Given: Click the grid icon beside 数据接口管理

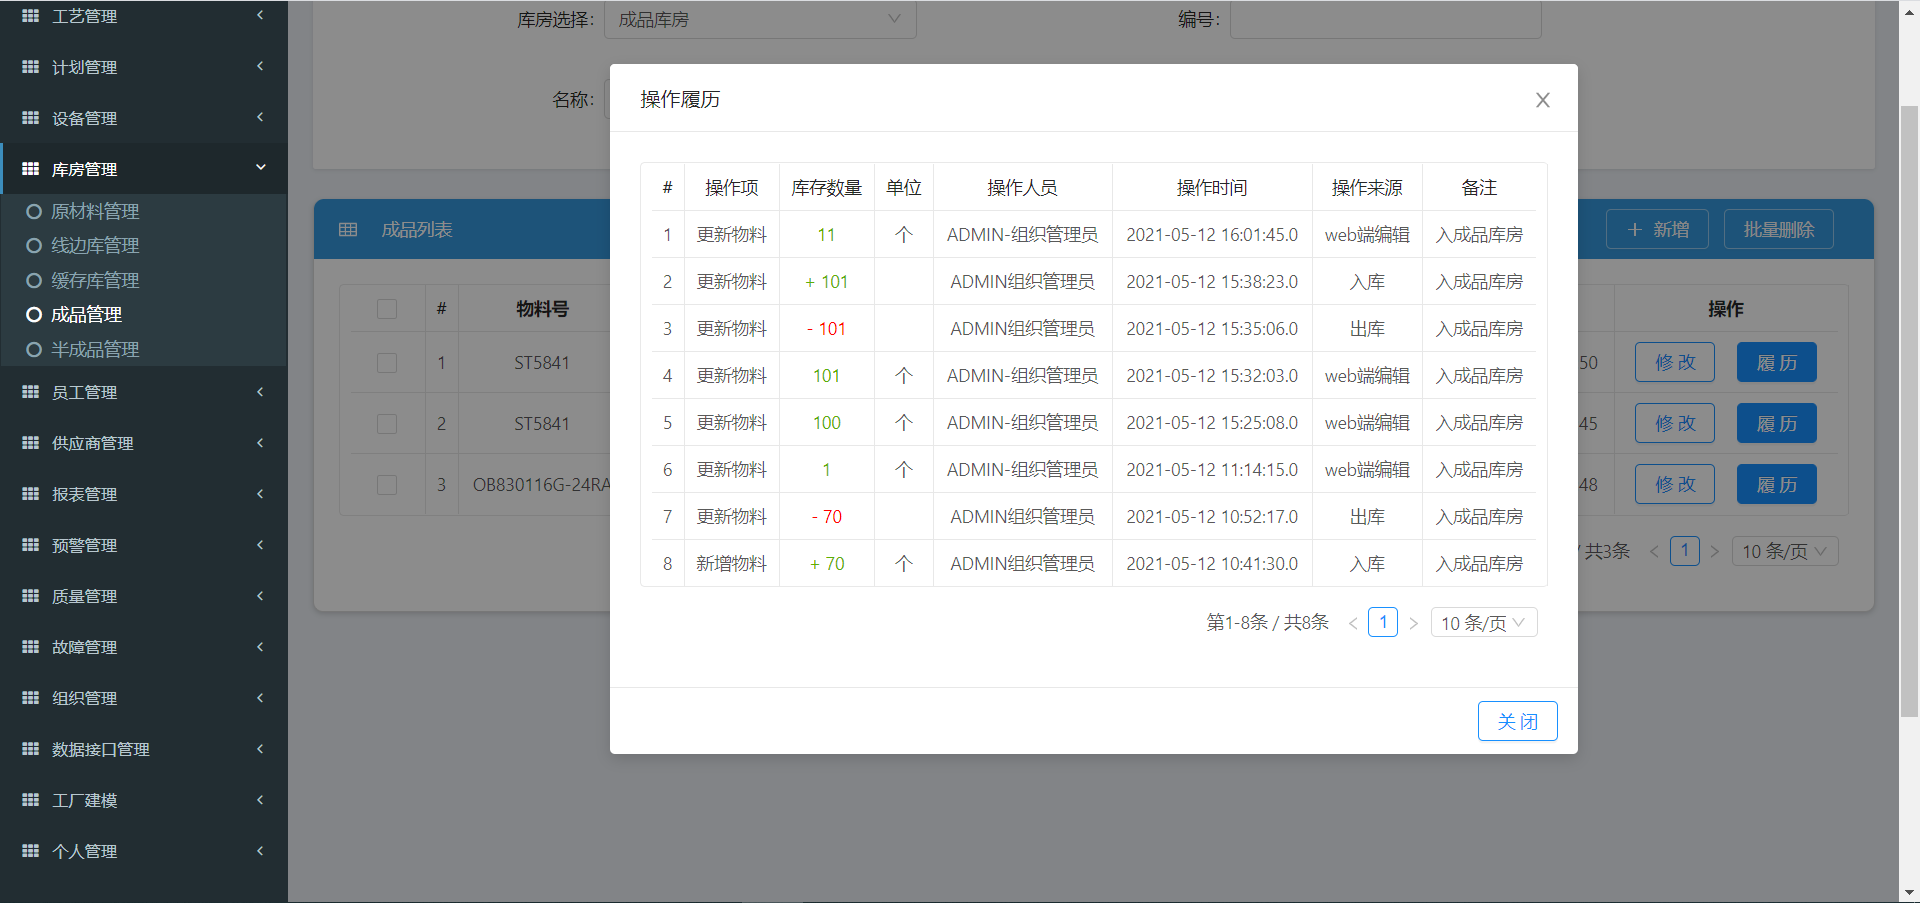Looking at the screenshot, I should 30,749.
